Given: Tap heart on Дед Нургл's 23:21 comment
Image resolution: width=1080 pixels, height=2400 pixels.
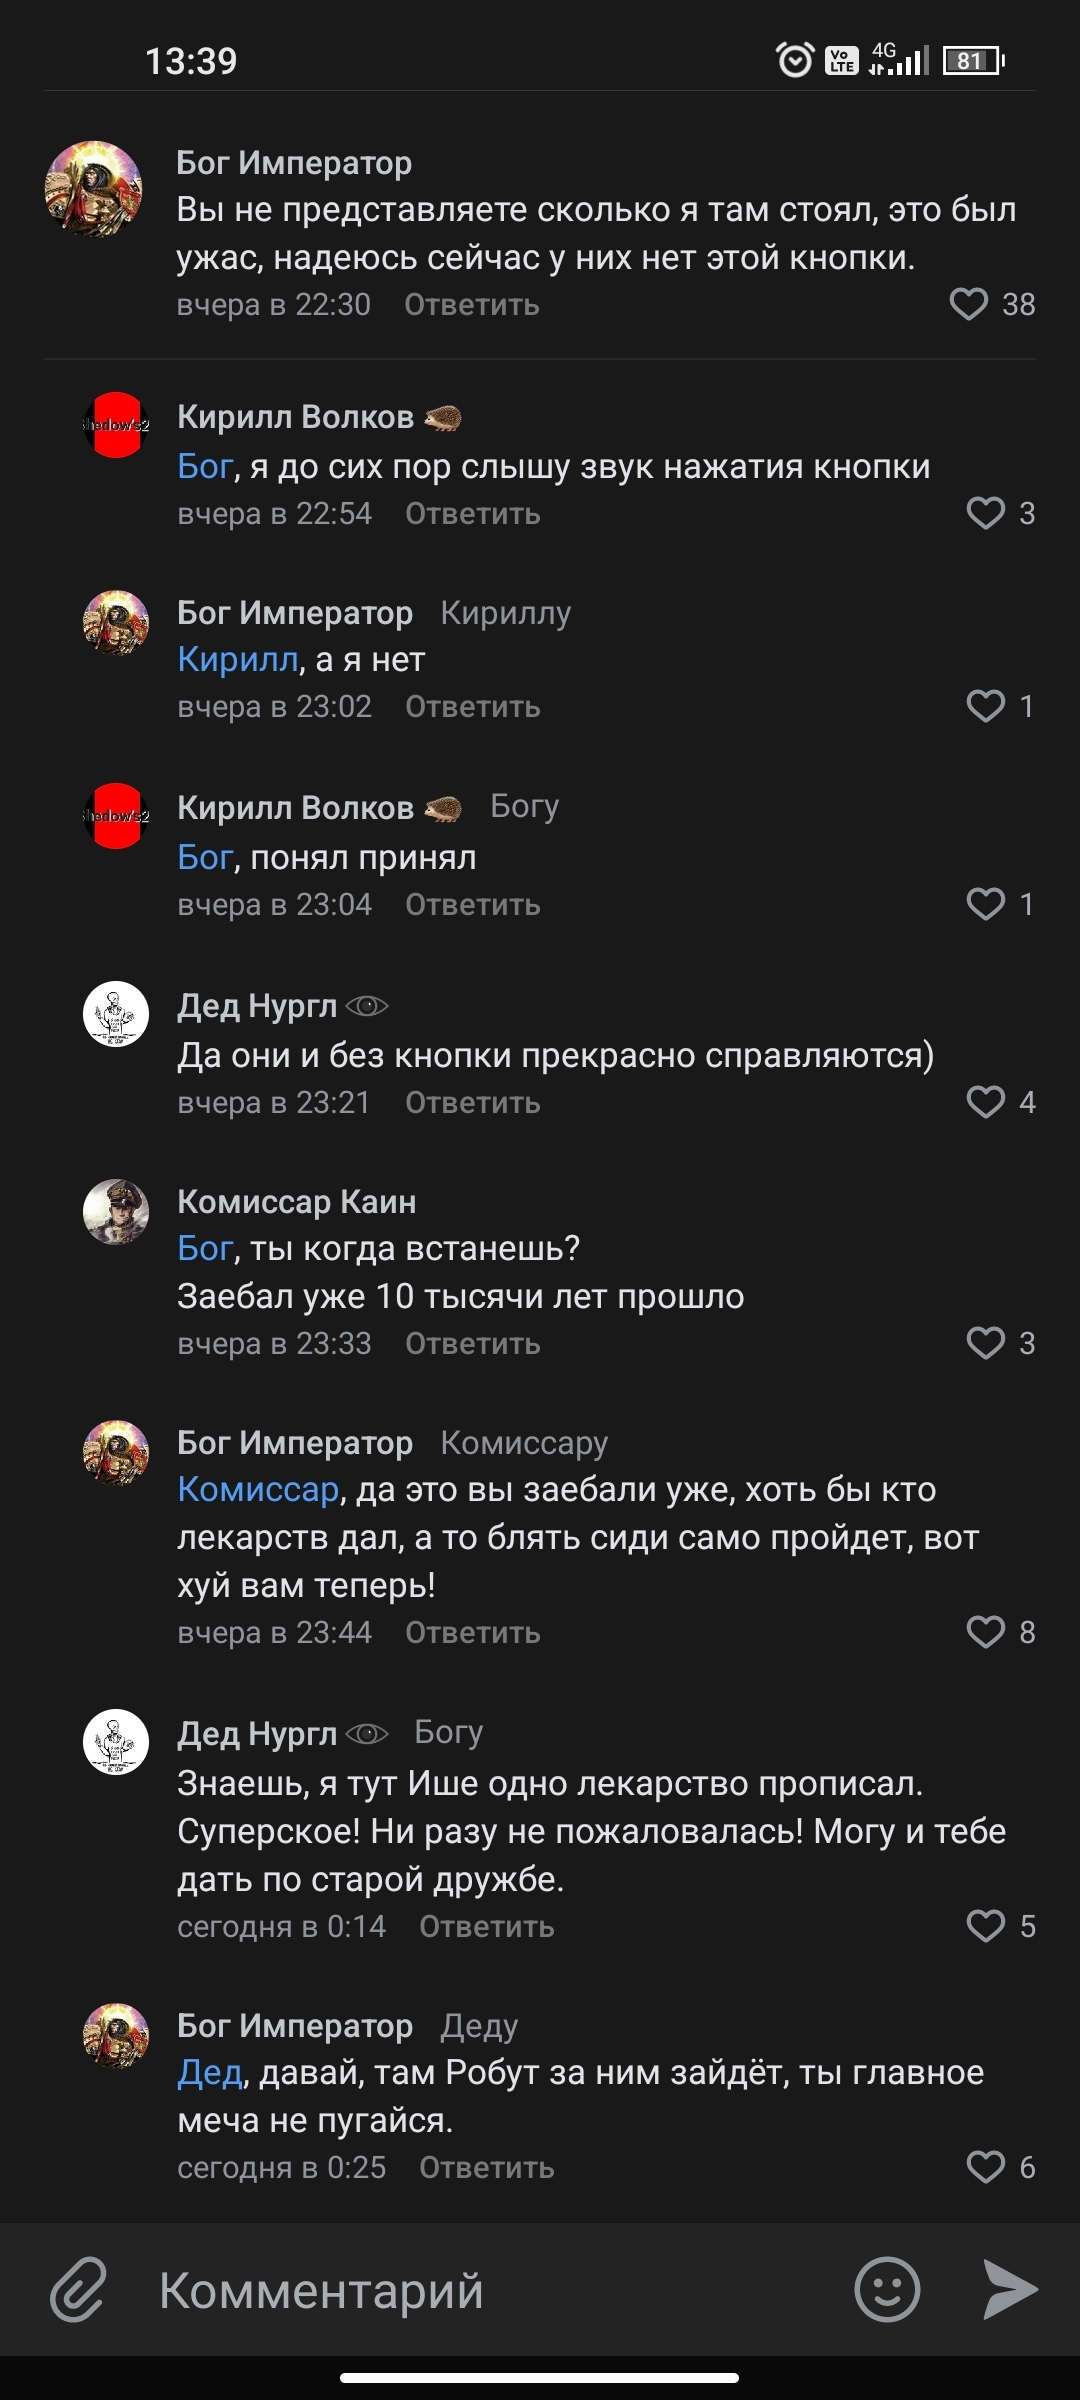Looking at the screenshot, I should click(x=985, y=1102).
